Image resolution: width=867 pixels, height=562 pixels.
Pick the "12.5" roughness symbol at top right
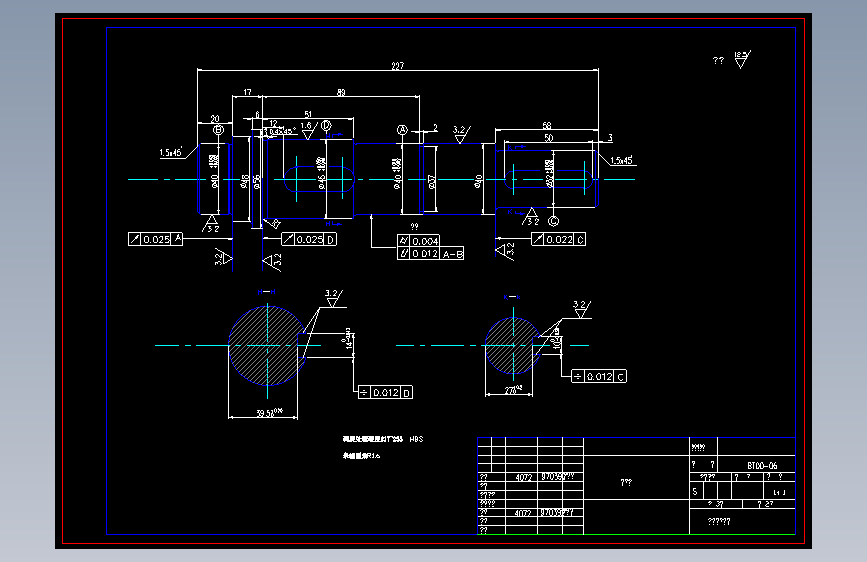[x=742, y=59]
